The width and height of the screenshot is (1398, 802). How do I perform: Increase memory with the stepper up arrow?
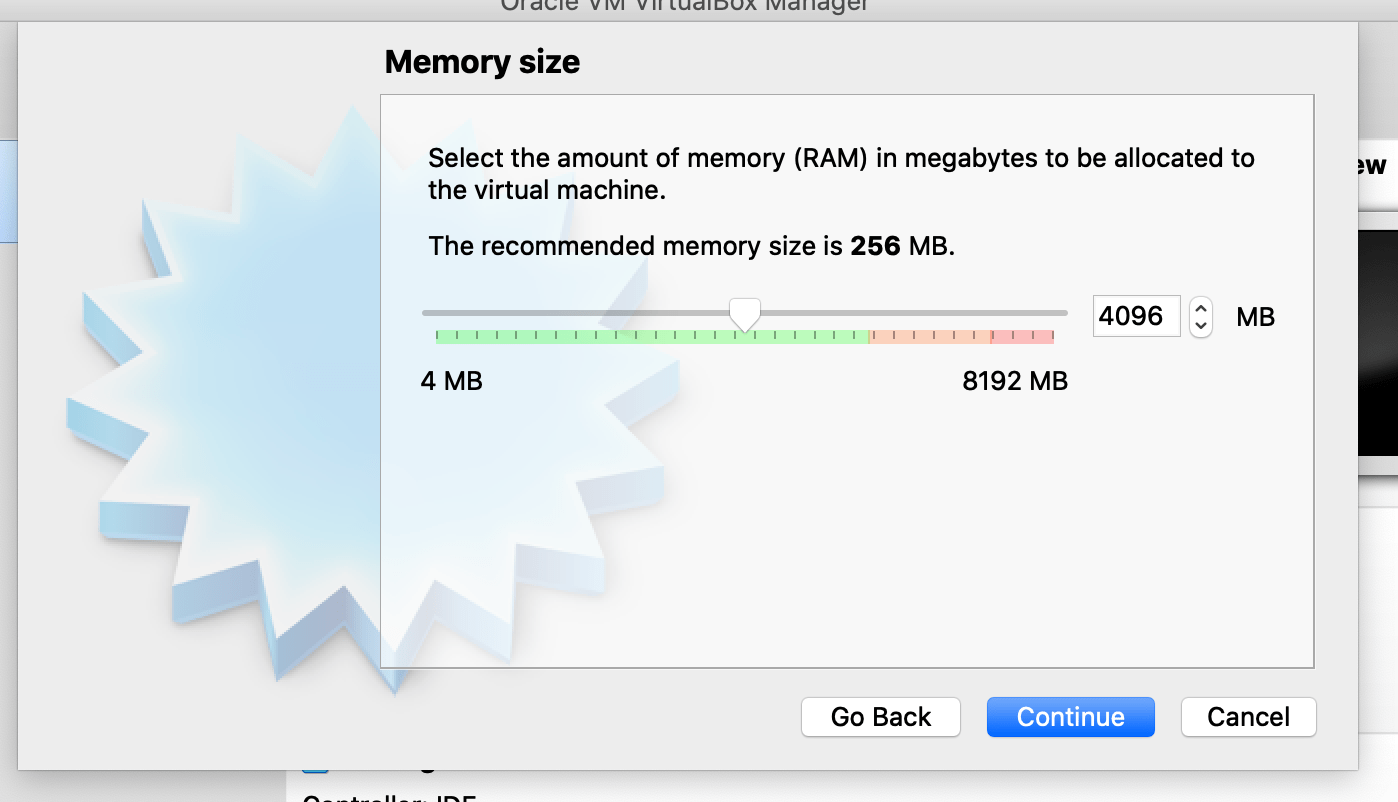pos(1199,308)
